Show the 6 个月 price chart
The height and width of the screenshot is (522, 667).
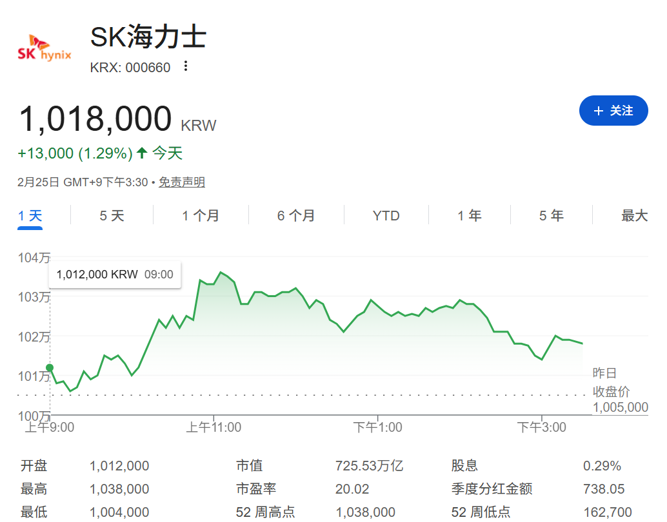[296, 215]
